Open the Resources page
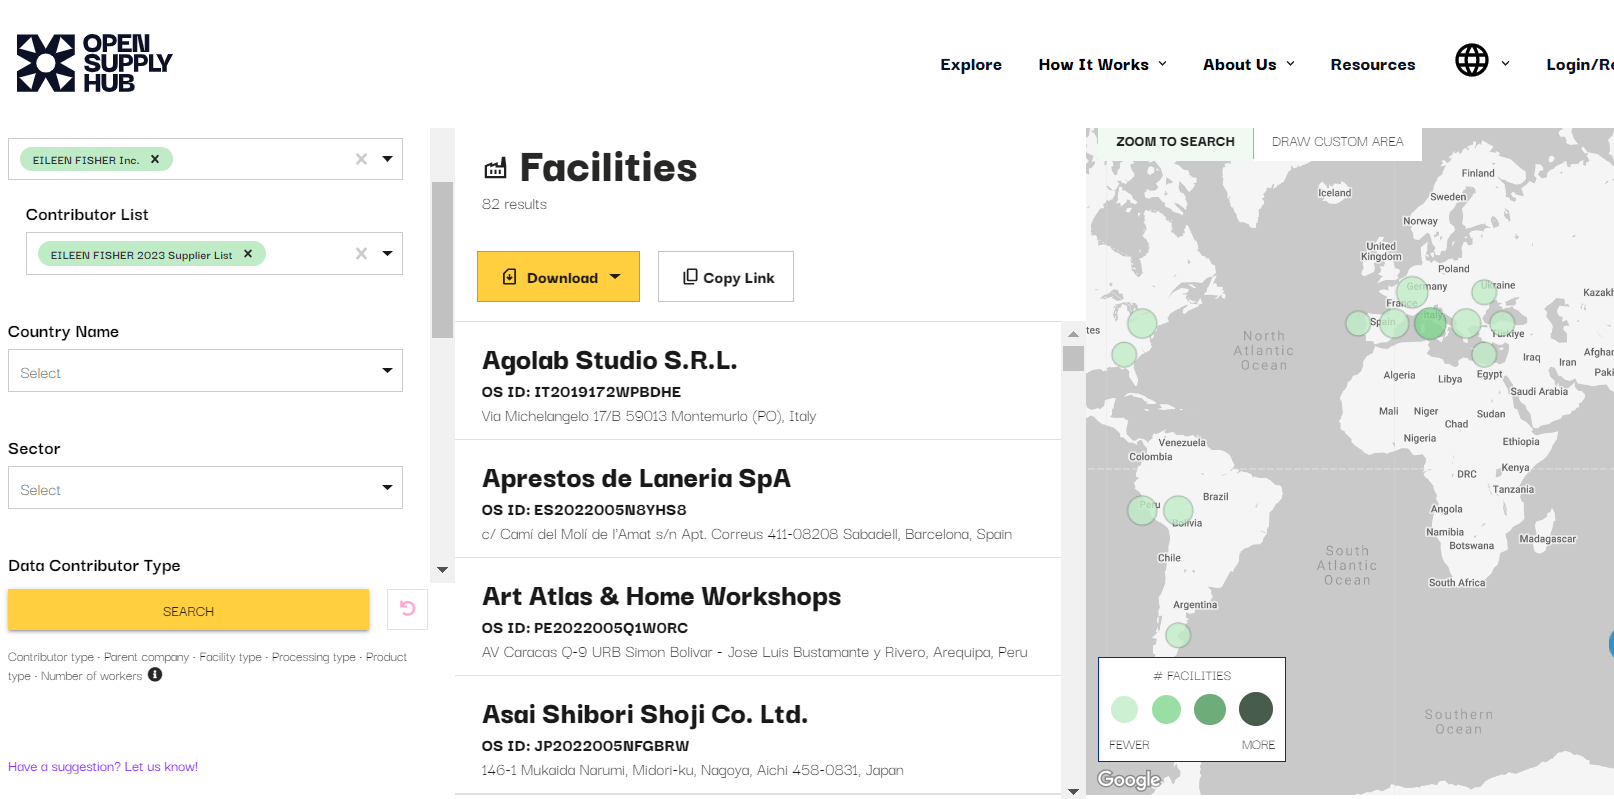 (x=1372, y=64)
